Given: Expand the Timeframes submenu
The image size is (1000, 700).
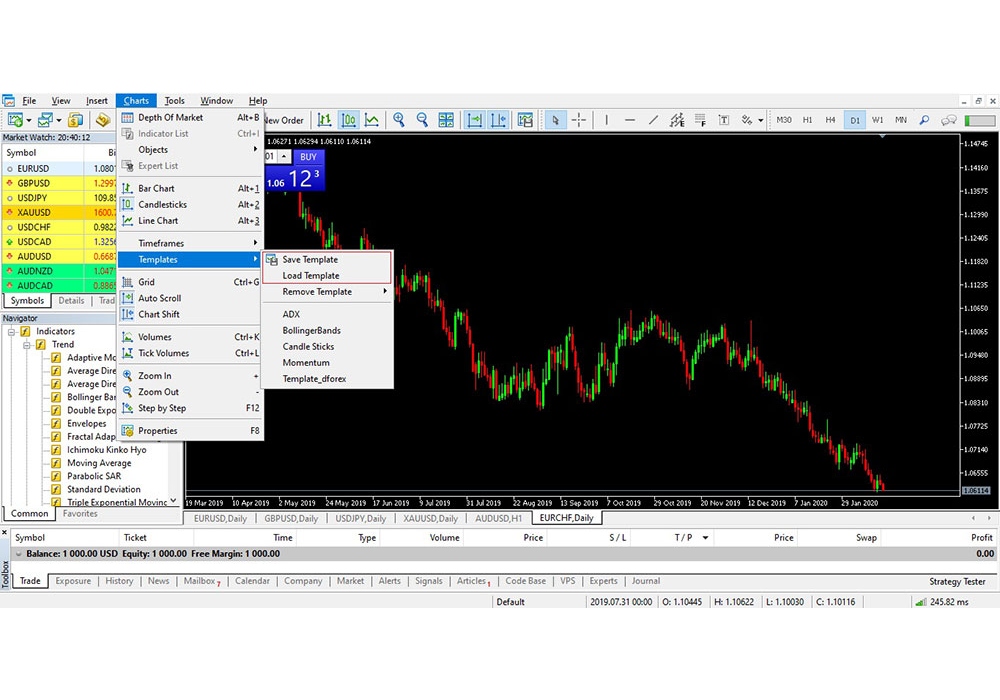Looking at the screenshot, I should click(190, 243).
